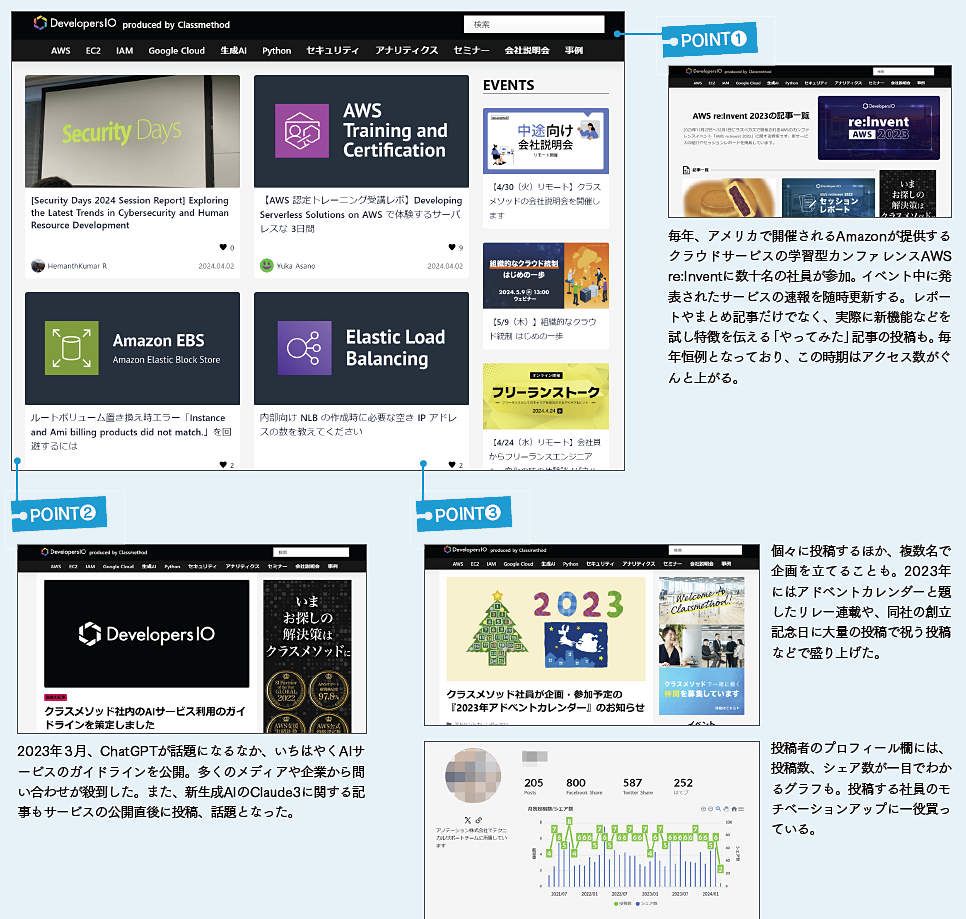Select IAM in the large screenshot's navigation bar
This screenshot has width=966, height=919.
click(124, 51)
